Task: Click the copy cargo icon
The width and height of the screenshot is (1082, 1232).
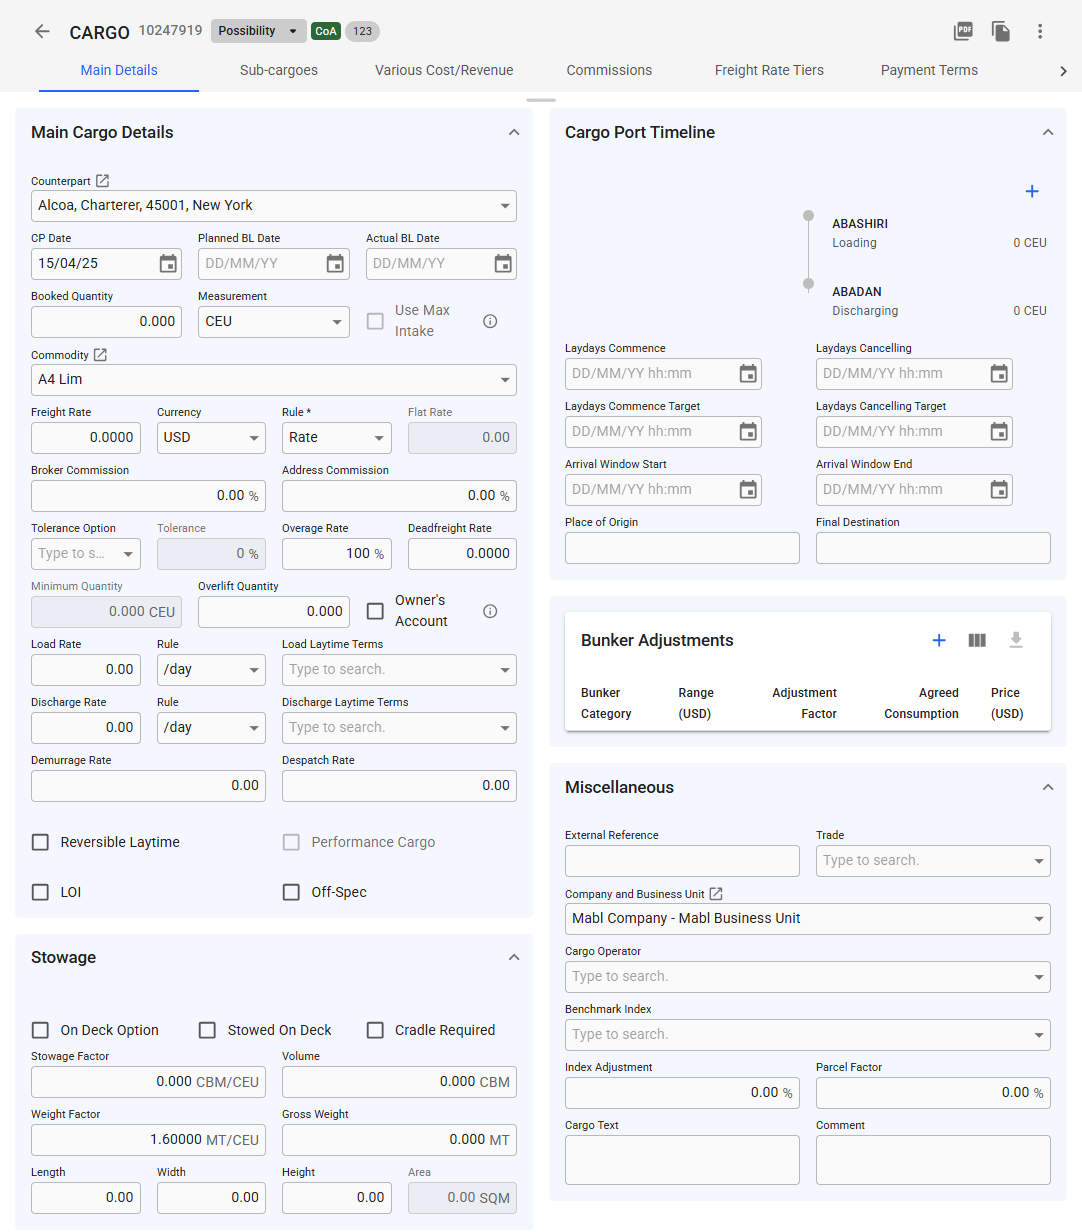Action: coord(1001,31)
